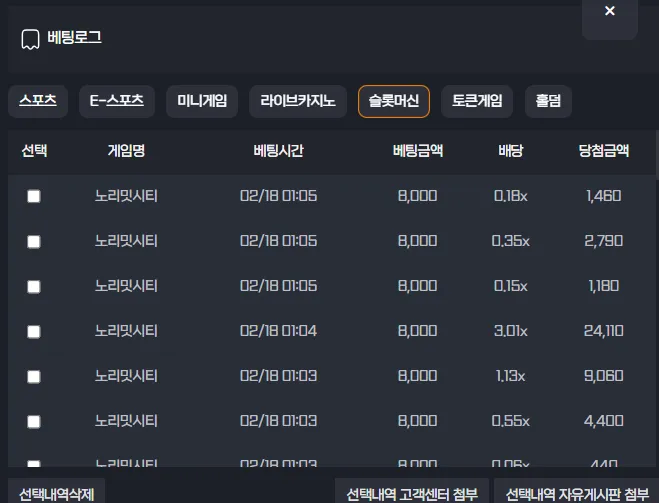Click the table's vertical scrollbar
Screen dimensions: 659x503
pyautogui.click(x=657, y=154)
